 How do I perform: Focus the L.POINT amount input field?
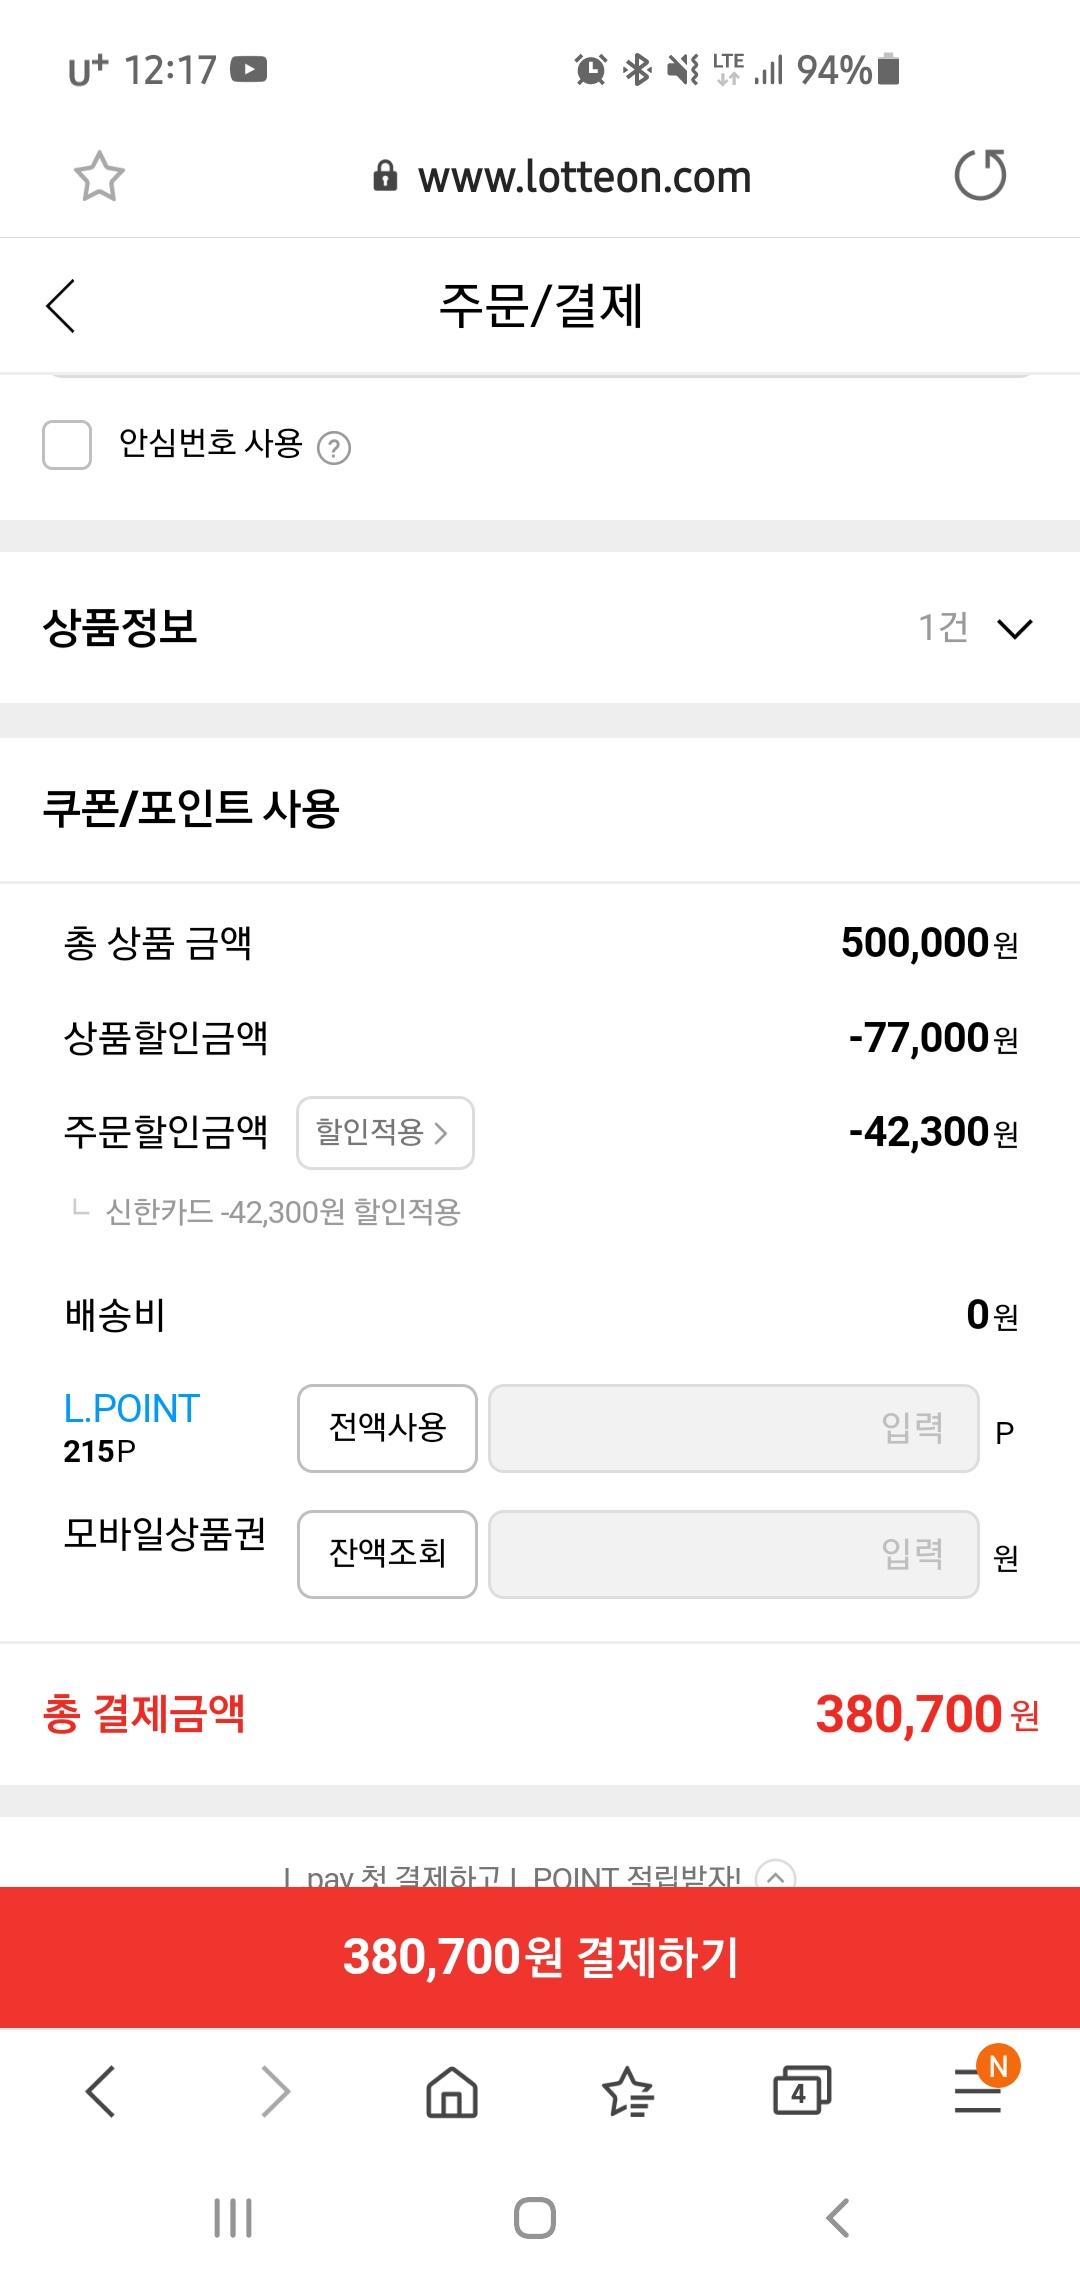click(x=733, y=1428)
